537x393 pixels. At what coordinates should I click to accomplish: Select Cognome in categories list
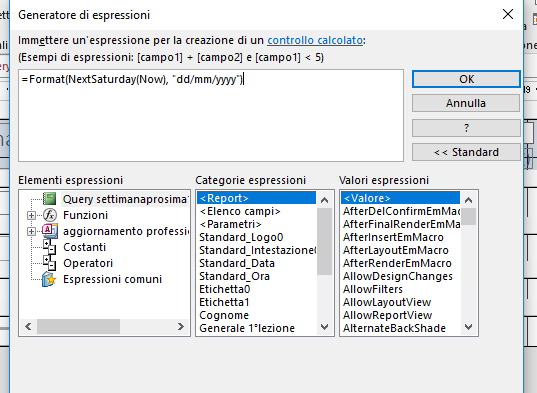(256, 315)
